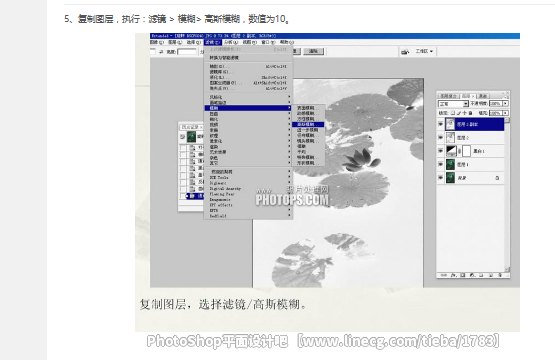Click the white layer mask of 黑白 1

point(467,151)
